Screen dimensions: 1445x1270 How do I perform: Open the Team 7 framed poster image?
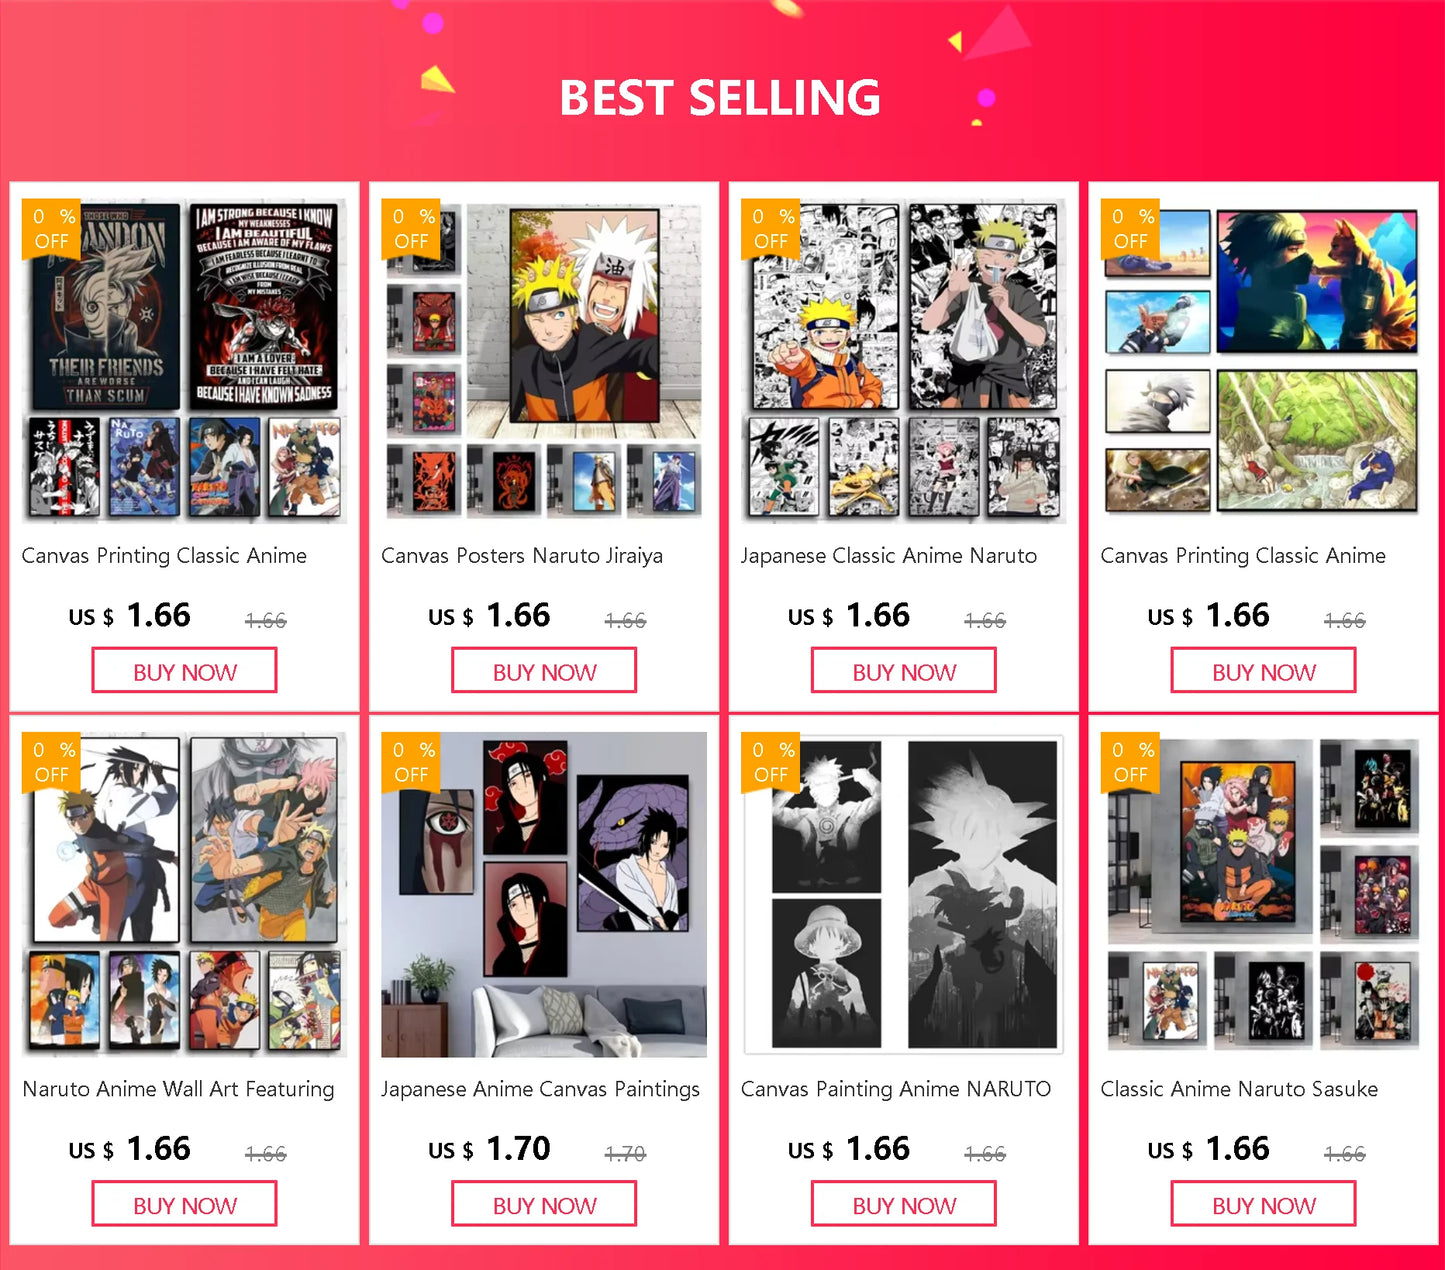[1264, 894]
